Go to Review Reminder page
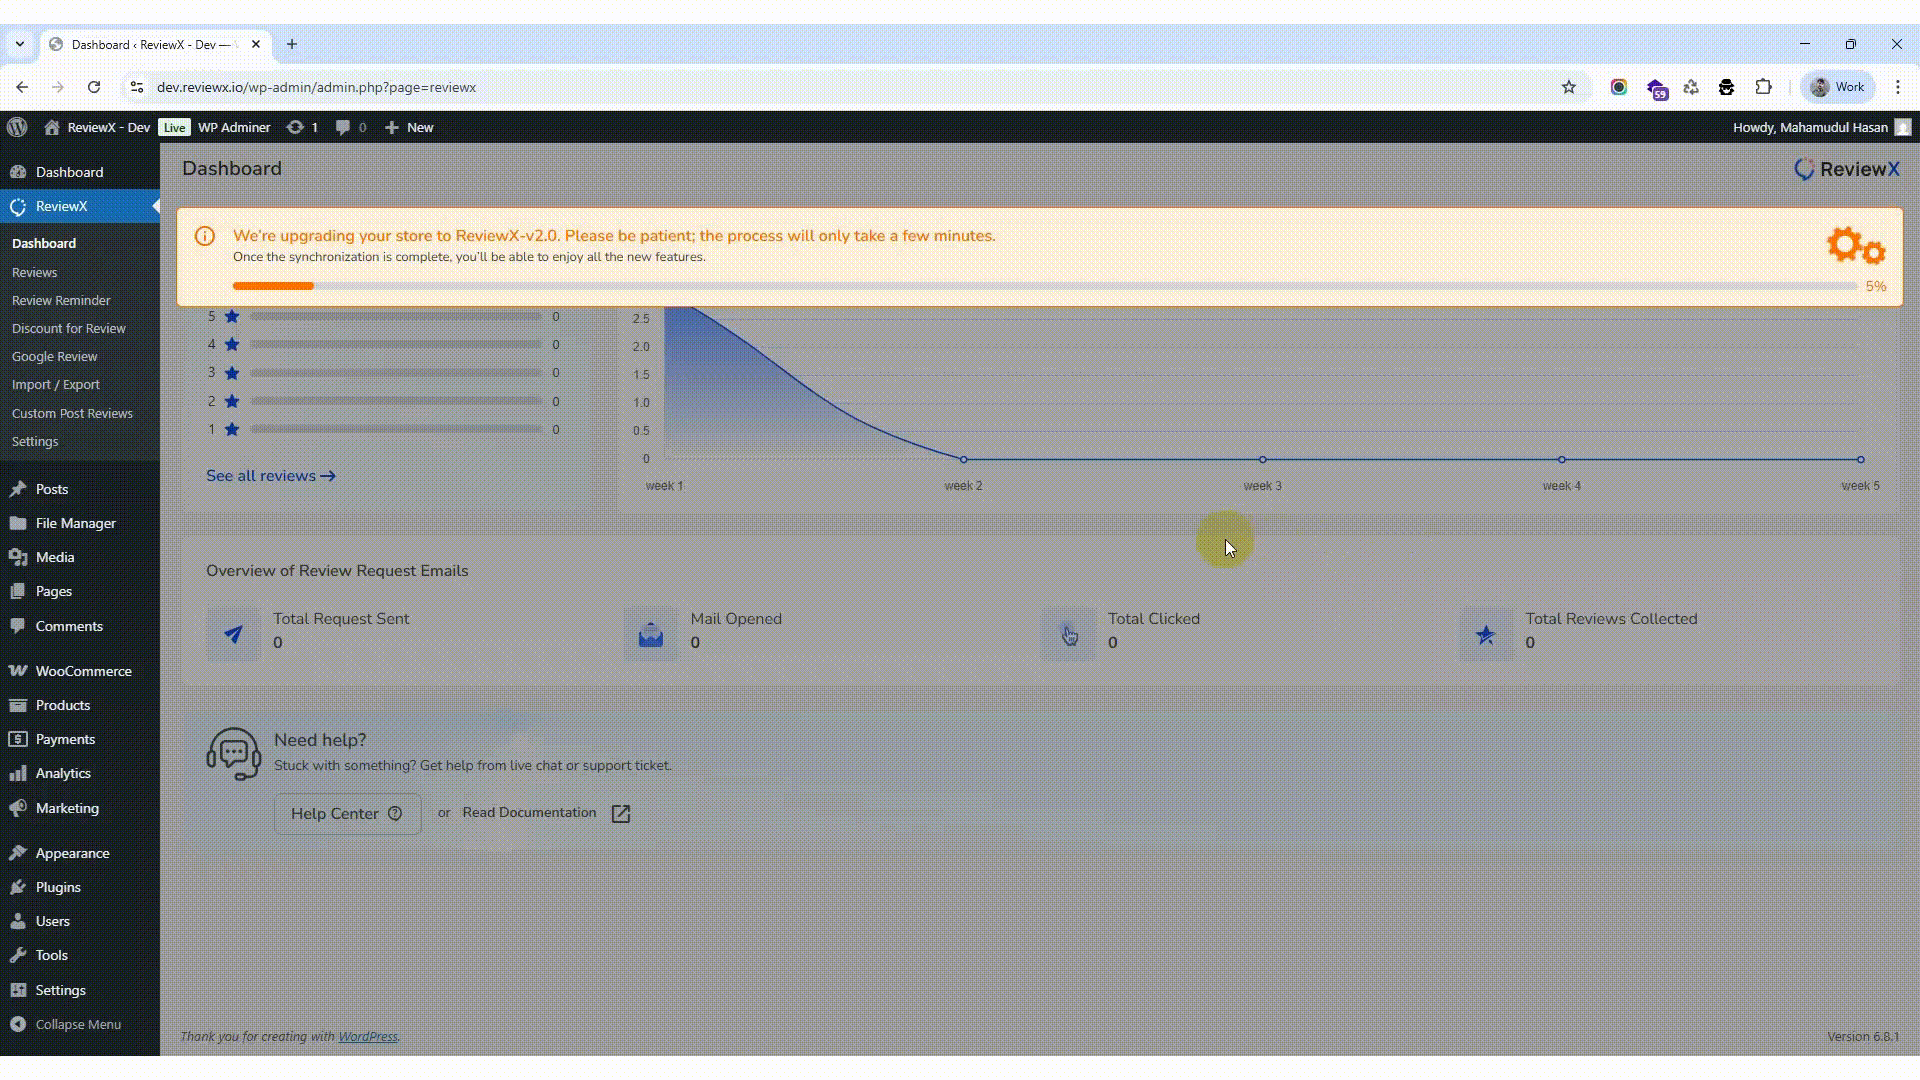 [x=61, y=300]
